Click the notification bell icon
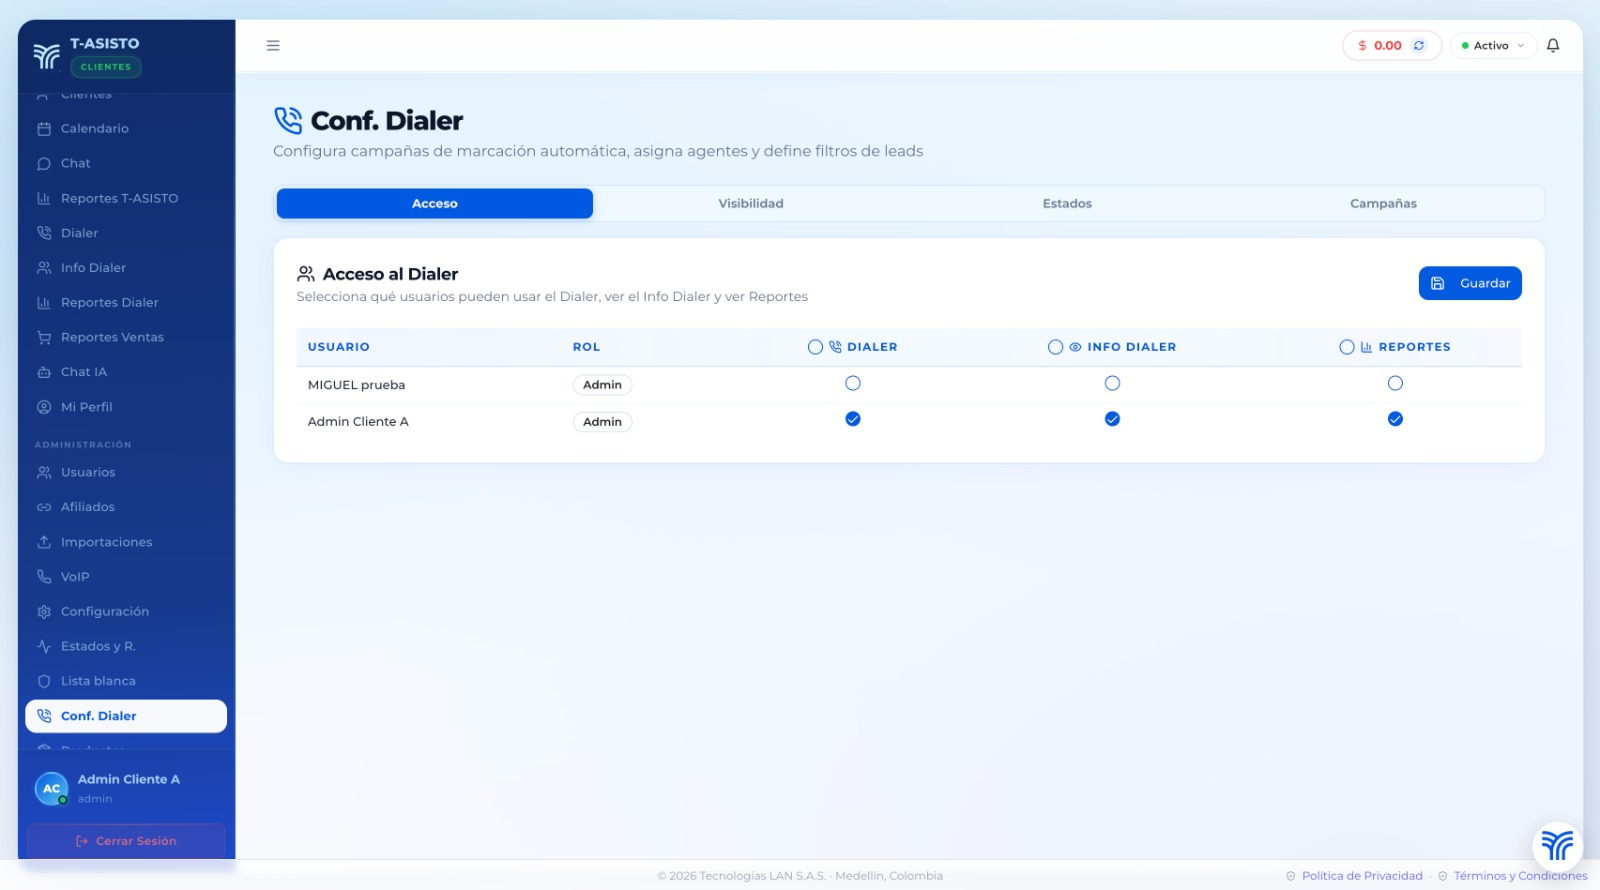Image resolution: width=1600 pixels, height=890 pixels. (x=1553, y=45)
